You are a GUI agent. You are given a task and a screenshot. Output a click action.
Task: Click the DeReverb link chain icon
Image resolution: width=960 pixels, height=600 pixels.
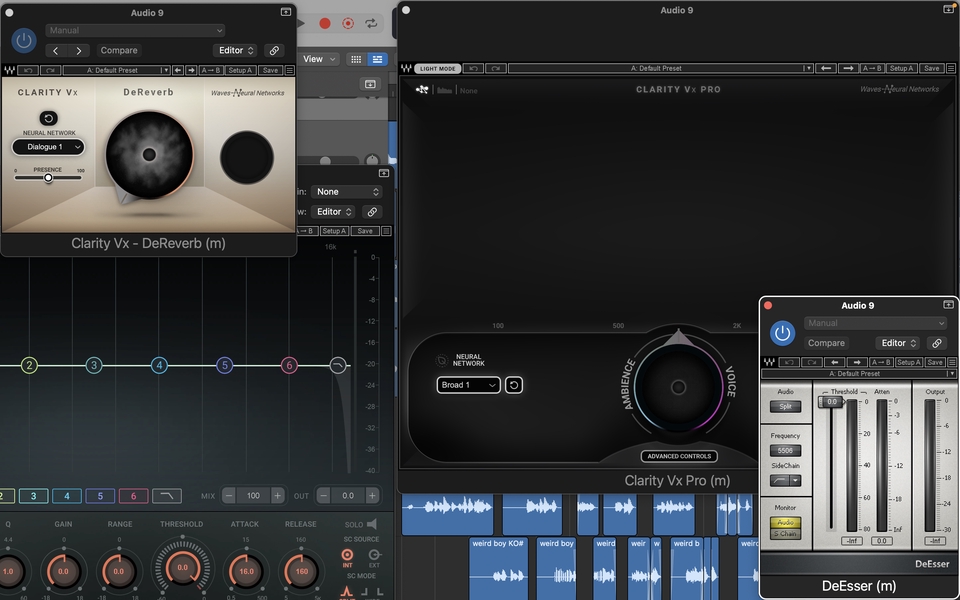(274, 50)
